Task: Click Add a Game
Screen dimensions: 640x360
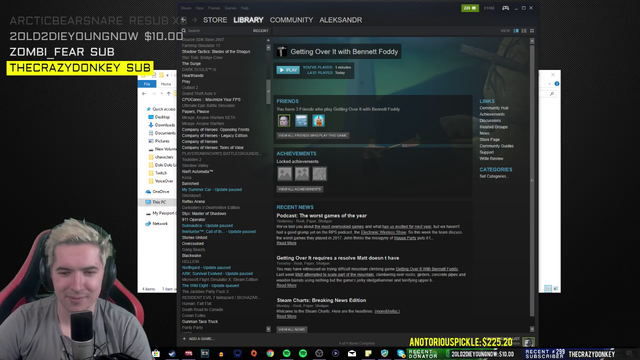Action: click(198, 339)
